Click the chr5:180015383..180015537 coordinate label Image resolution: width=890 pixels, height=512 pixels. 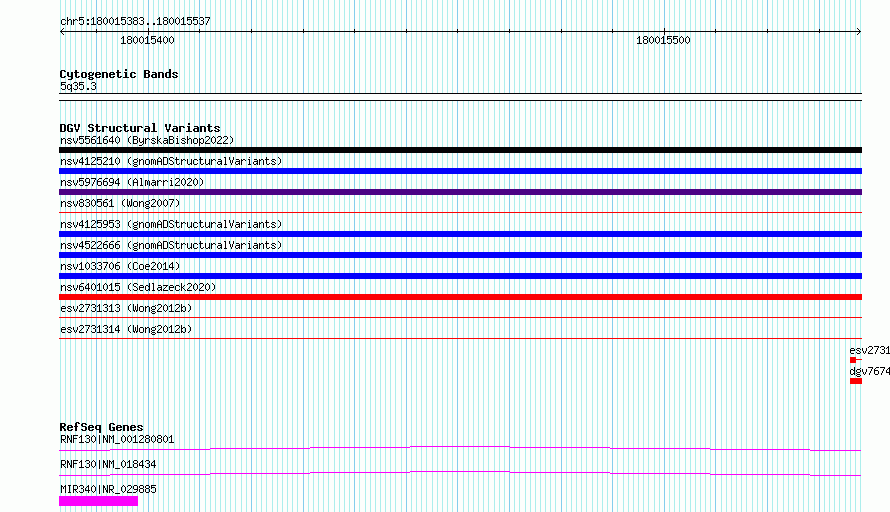[x=135, y=21]
